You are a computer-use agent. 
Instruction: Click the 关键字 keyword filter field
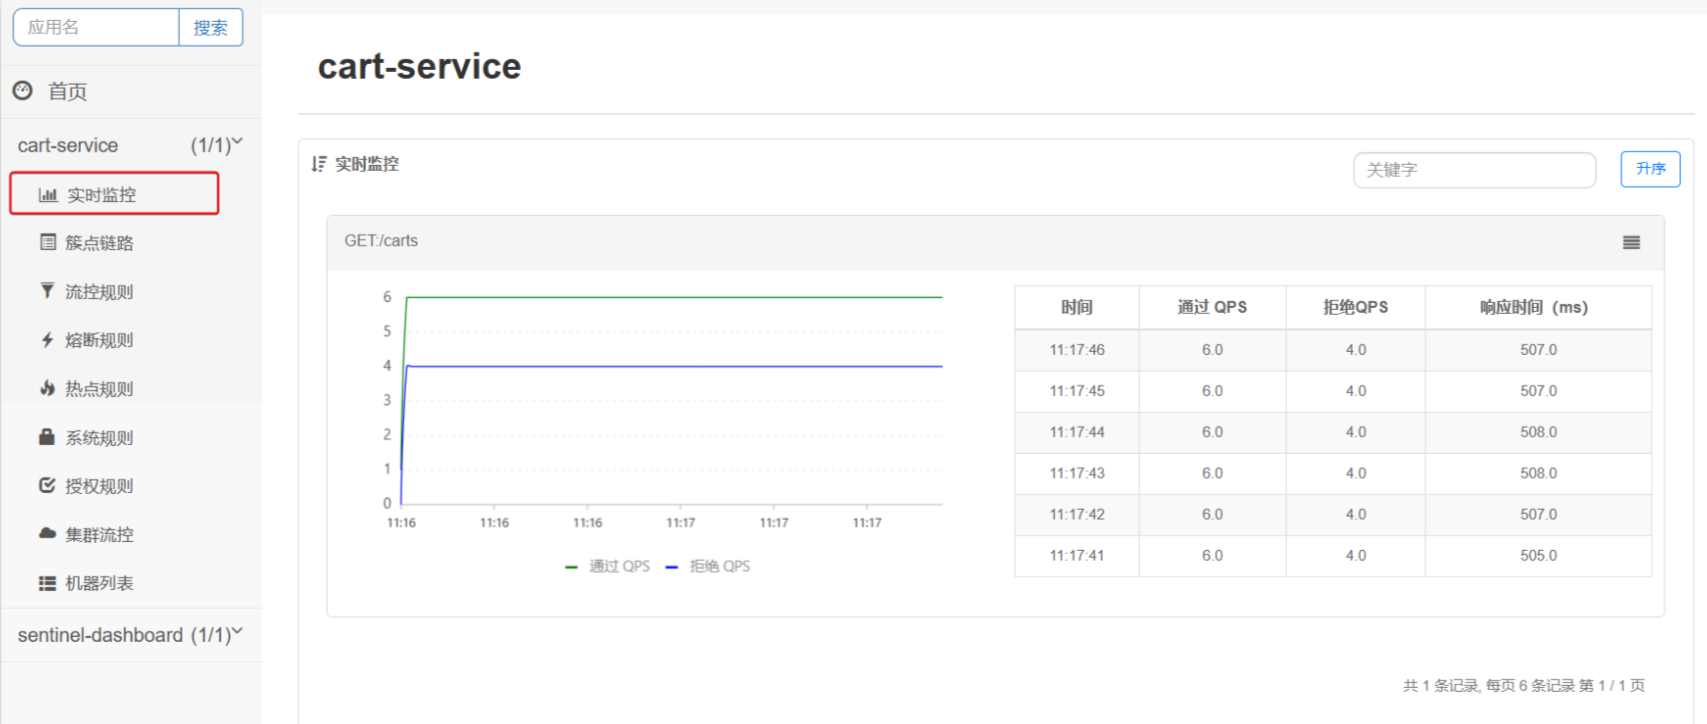click(x=1474, y=170)
